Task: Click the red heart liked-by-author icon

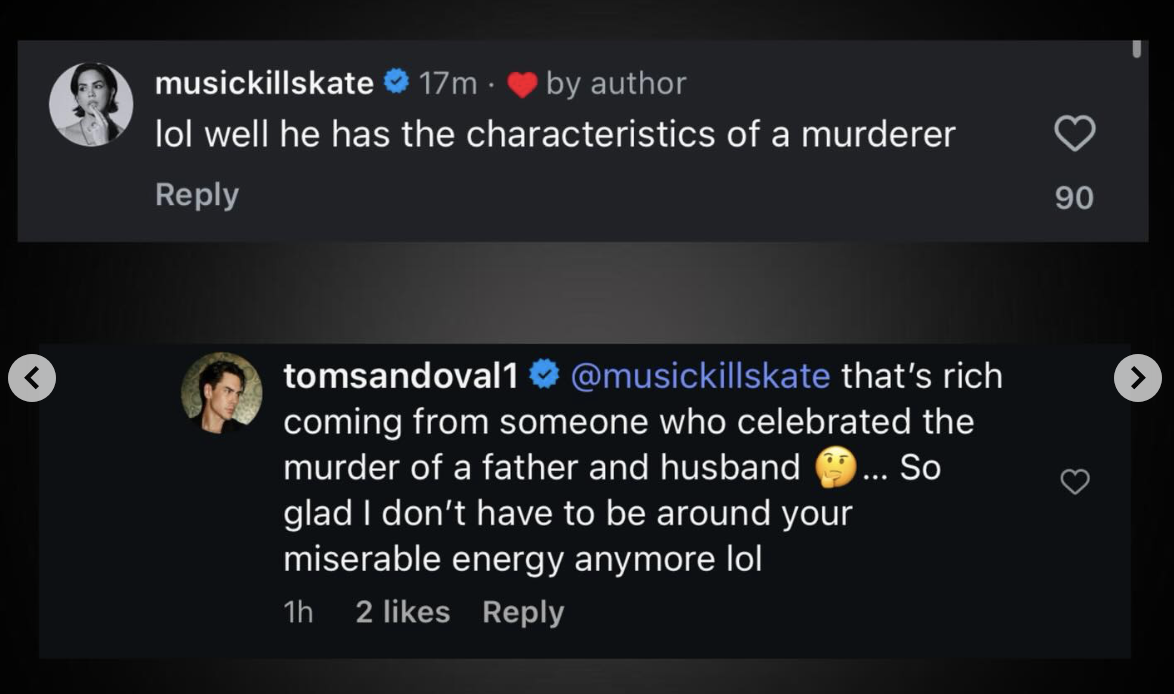Action: (522, 86)
